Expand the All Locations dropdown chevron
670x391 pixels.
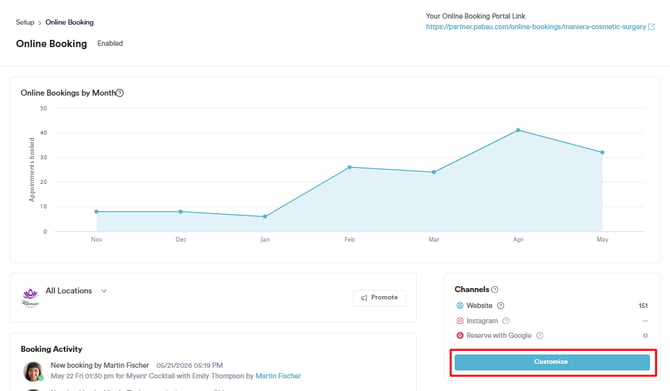(104, 291)
